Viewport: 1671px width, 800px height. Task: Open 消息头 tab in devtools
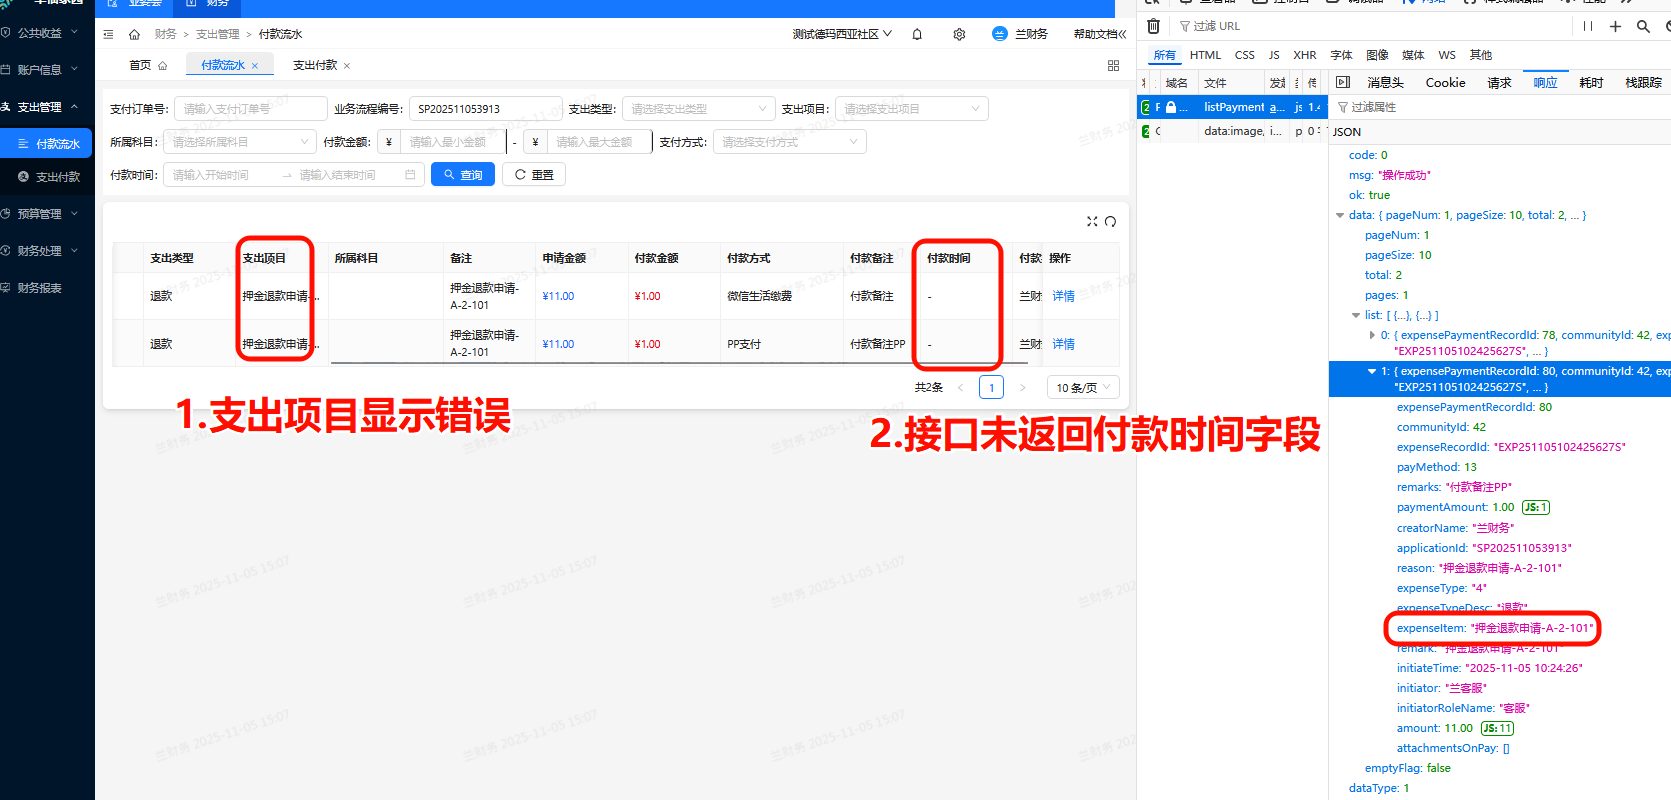point(1385,83)
